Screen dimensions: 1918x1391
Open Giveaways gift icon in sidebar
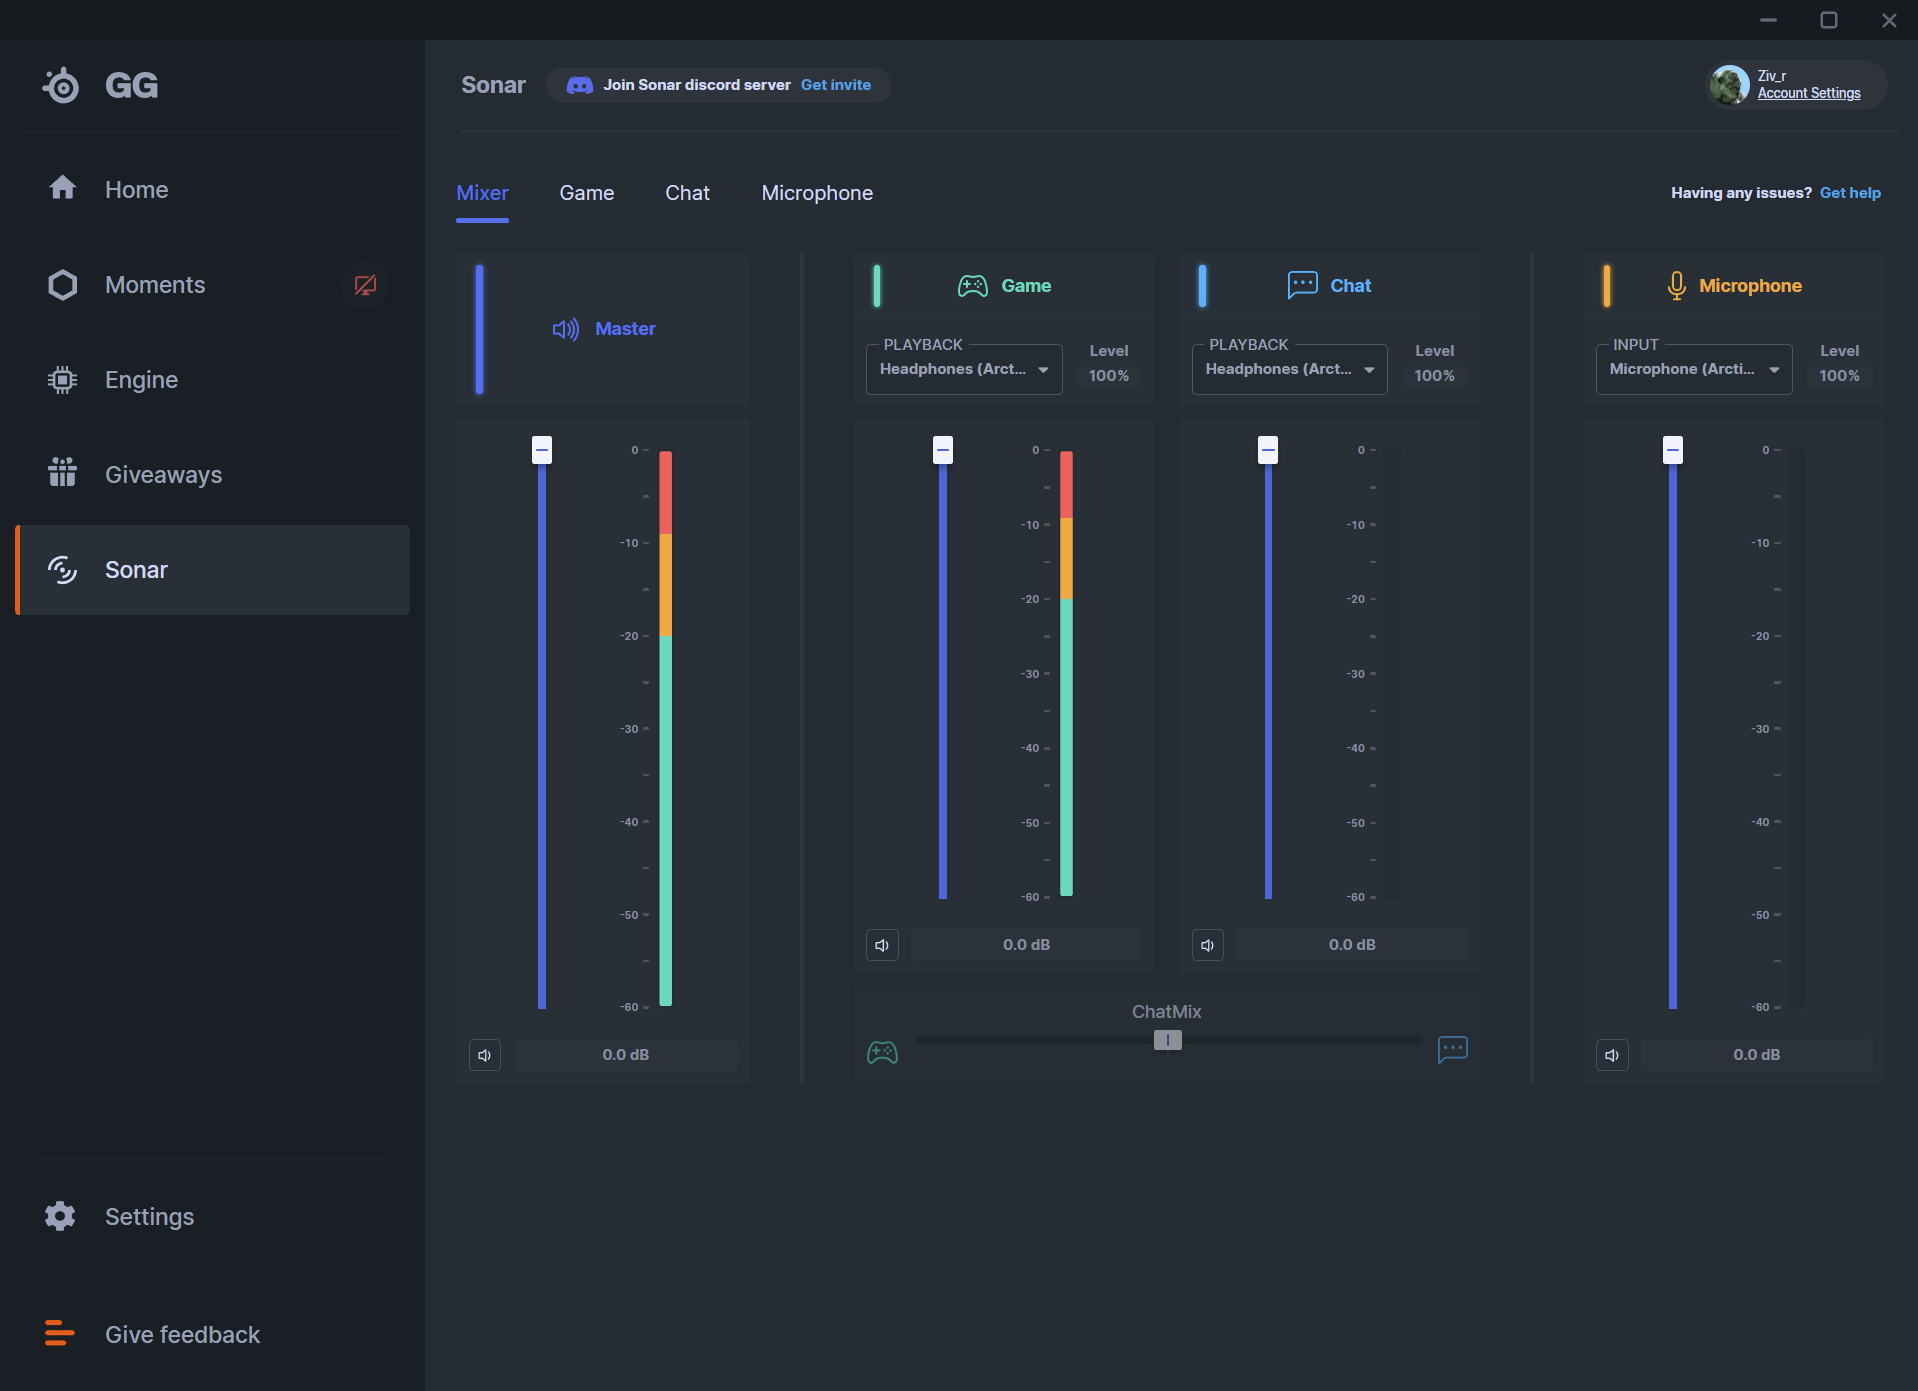click(x=63, y=472)
